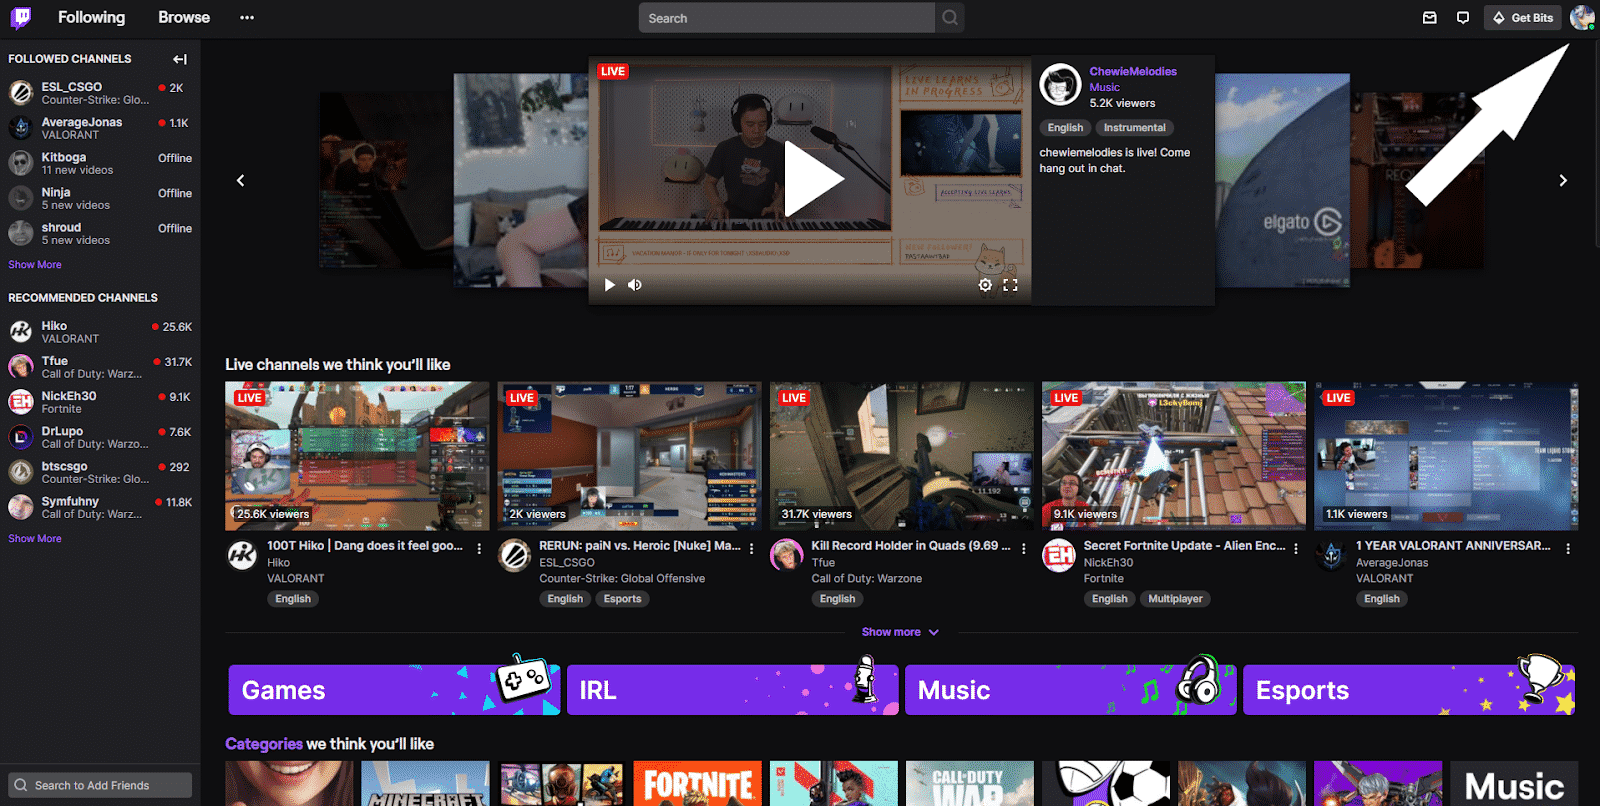Click Music category link in featured card

(1104, 87)
